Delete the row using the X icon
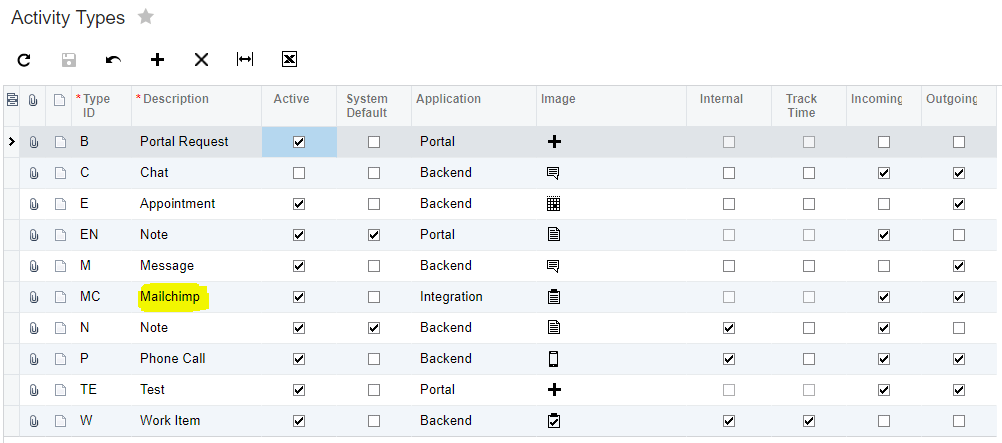This screenshot has width=1002, height=443. (x=201, y=60)
